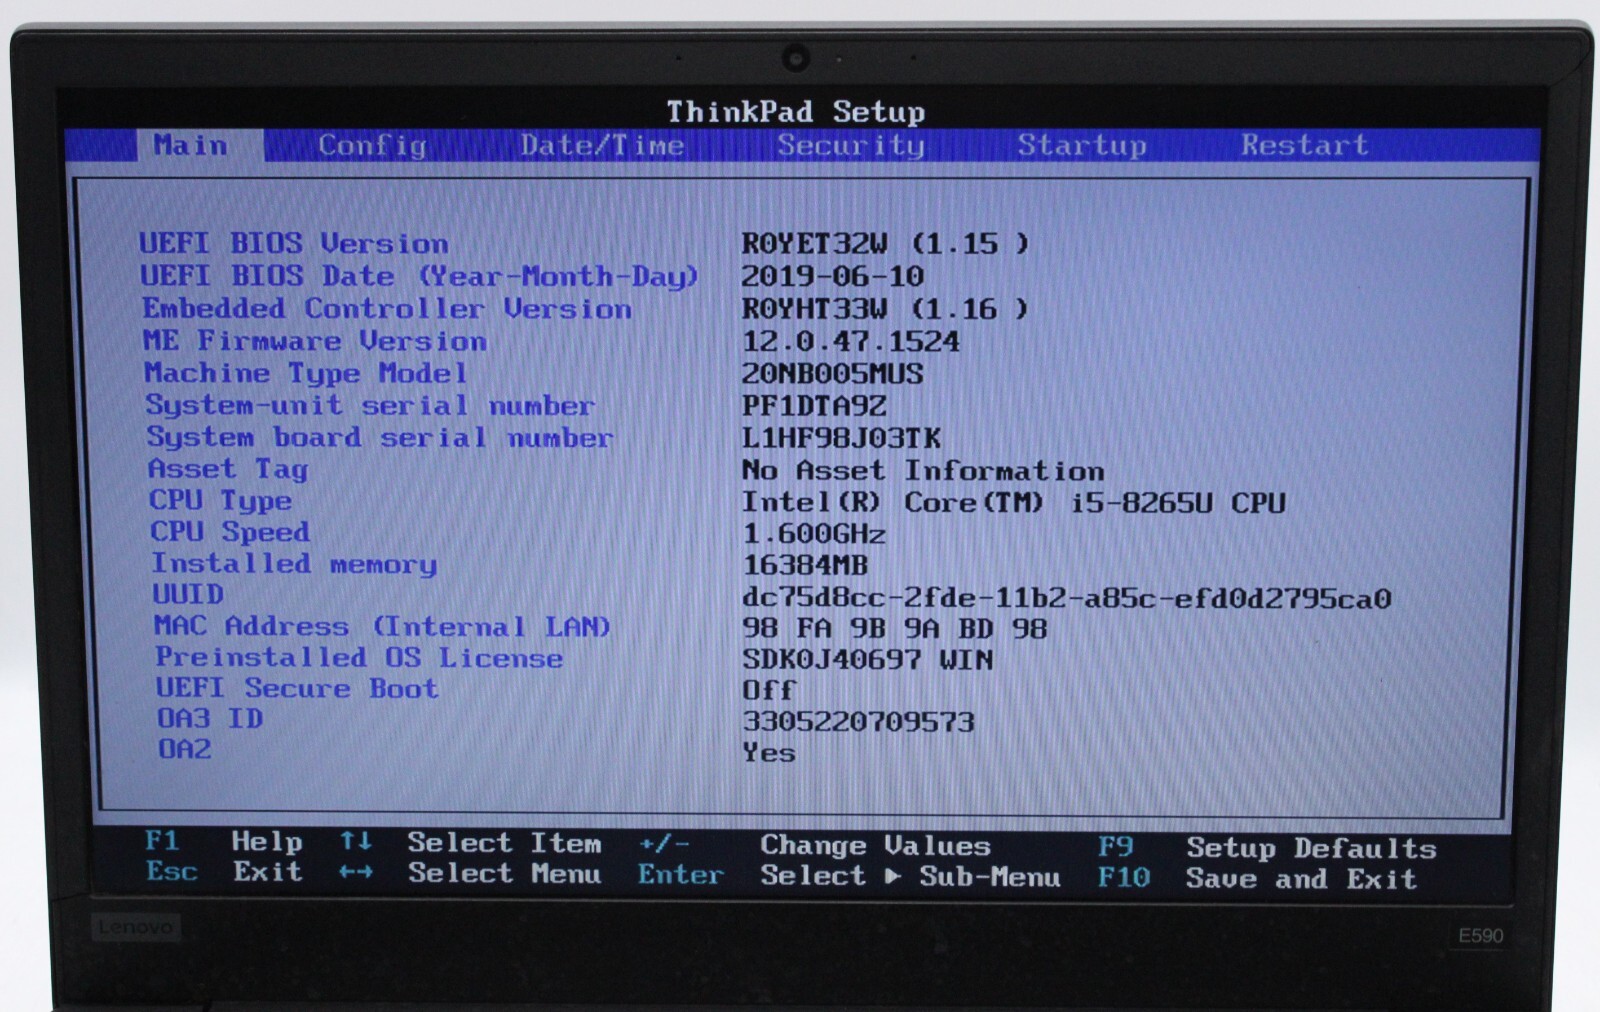Click the Asset Tag label

click(228, 469)
